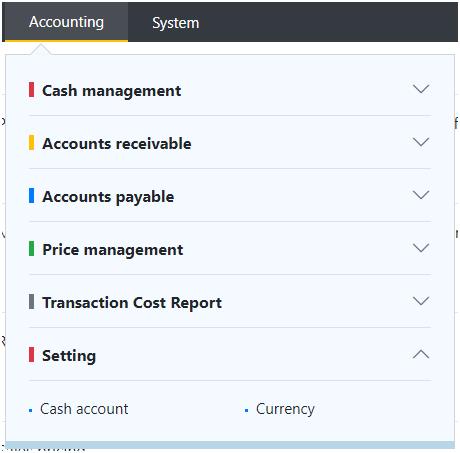Collapse the Setting section chevron
This screenshot has width=460, height=453.
tap(421, 354)
